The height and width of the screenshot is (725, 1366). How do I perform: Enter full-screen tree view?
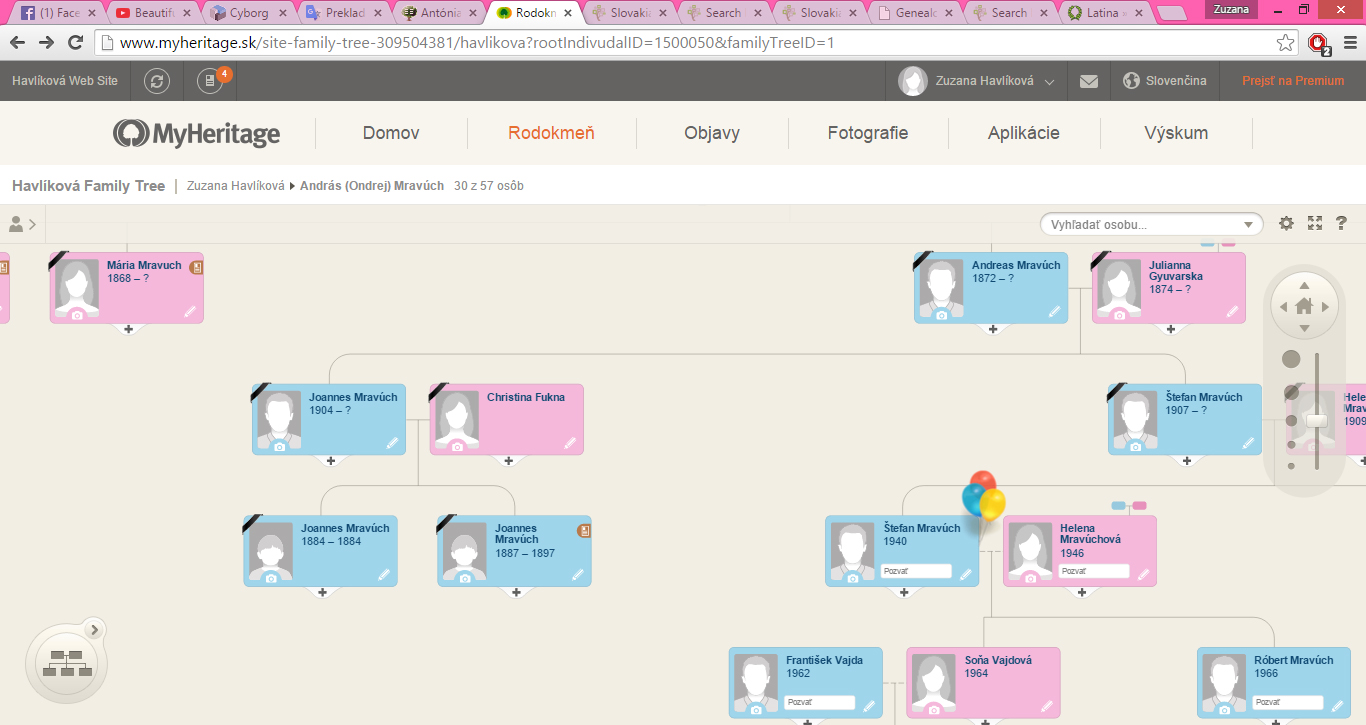1315,224
